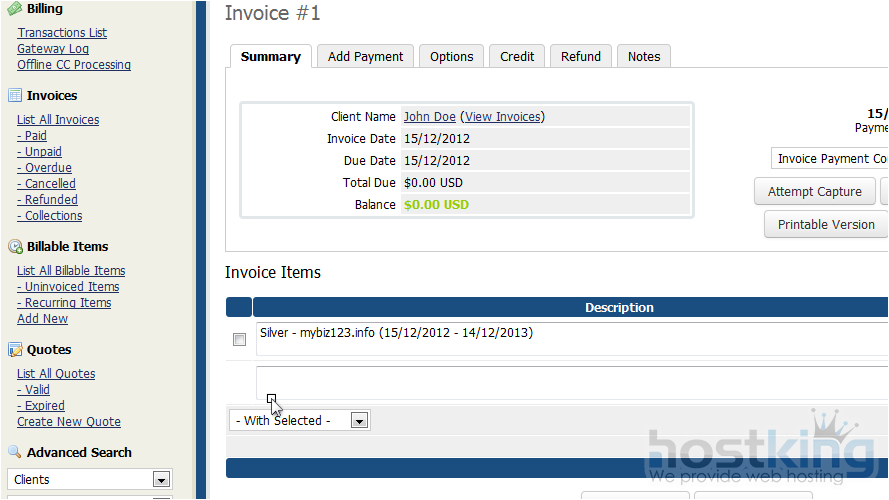This screenshot has width=889, height=500.
Task: Select the Credit tab
Action: click(x=517, y=57)
